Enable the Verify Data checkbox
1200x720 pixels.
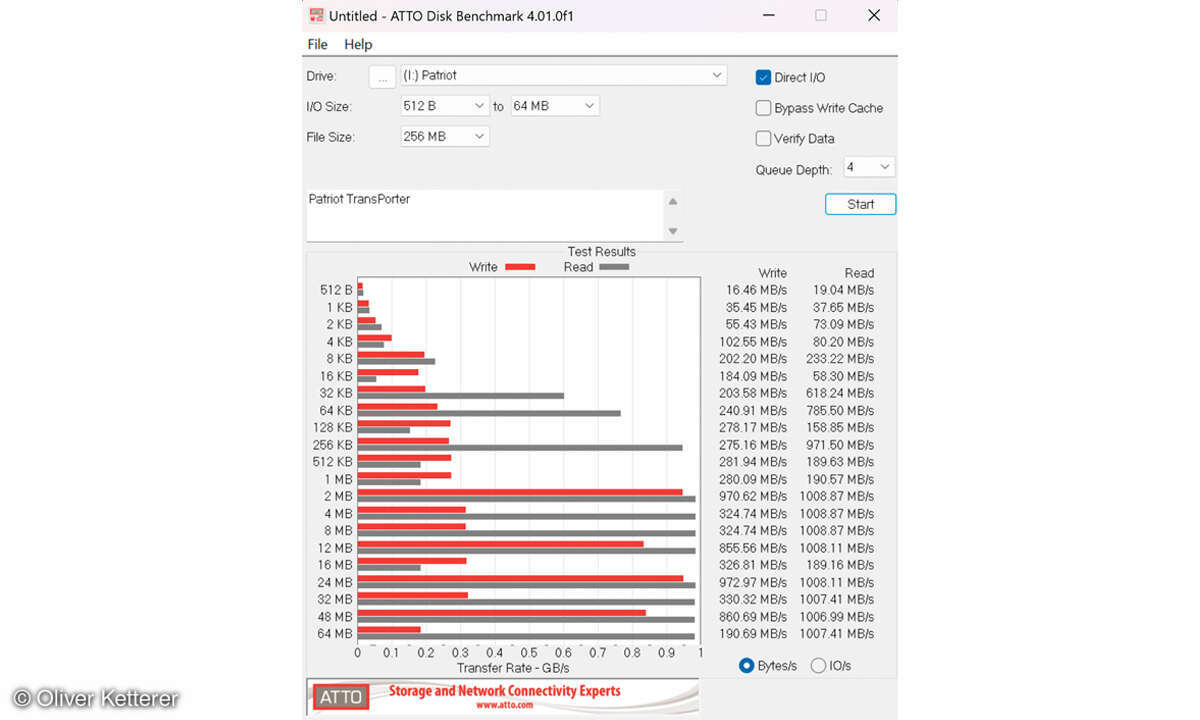click(763, 139)
